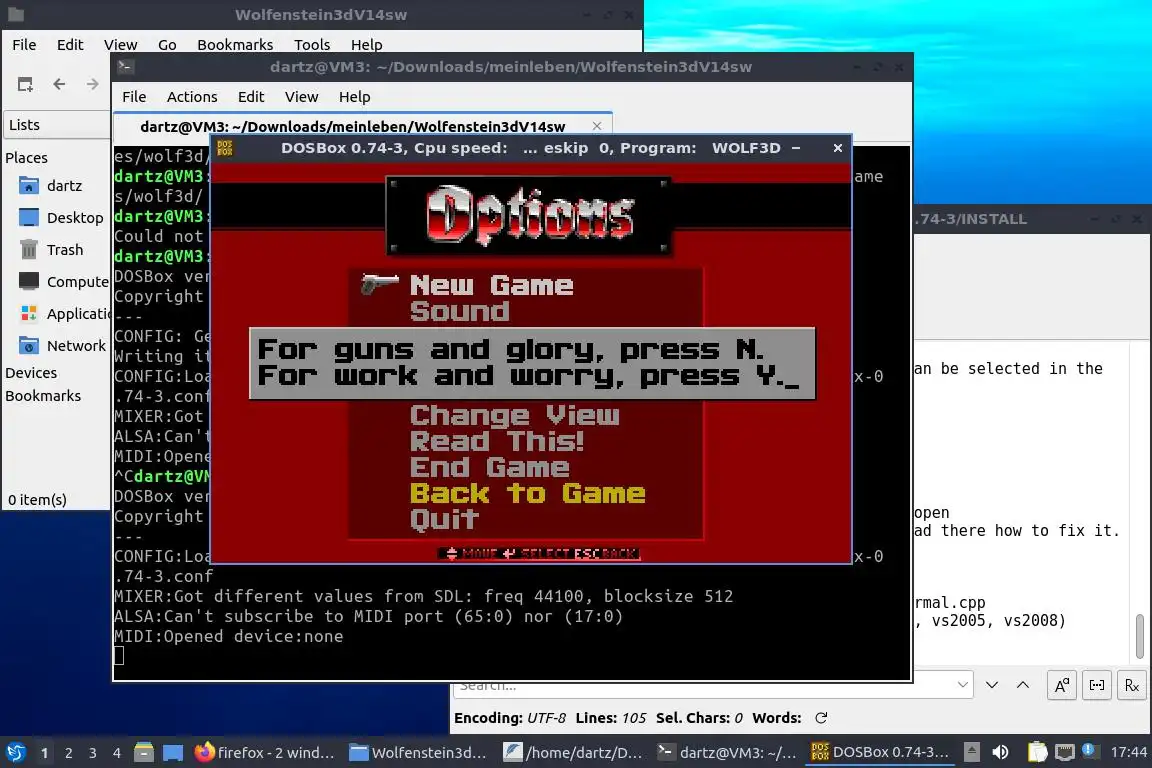
Task: Open the View menu in the file manager
Action: tap(120, 45)
